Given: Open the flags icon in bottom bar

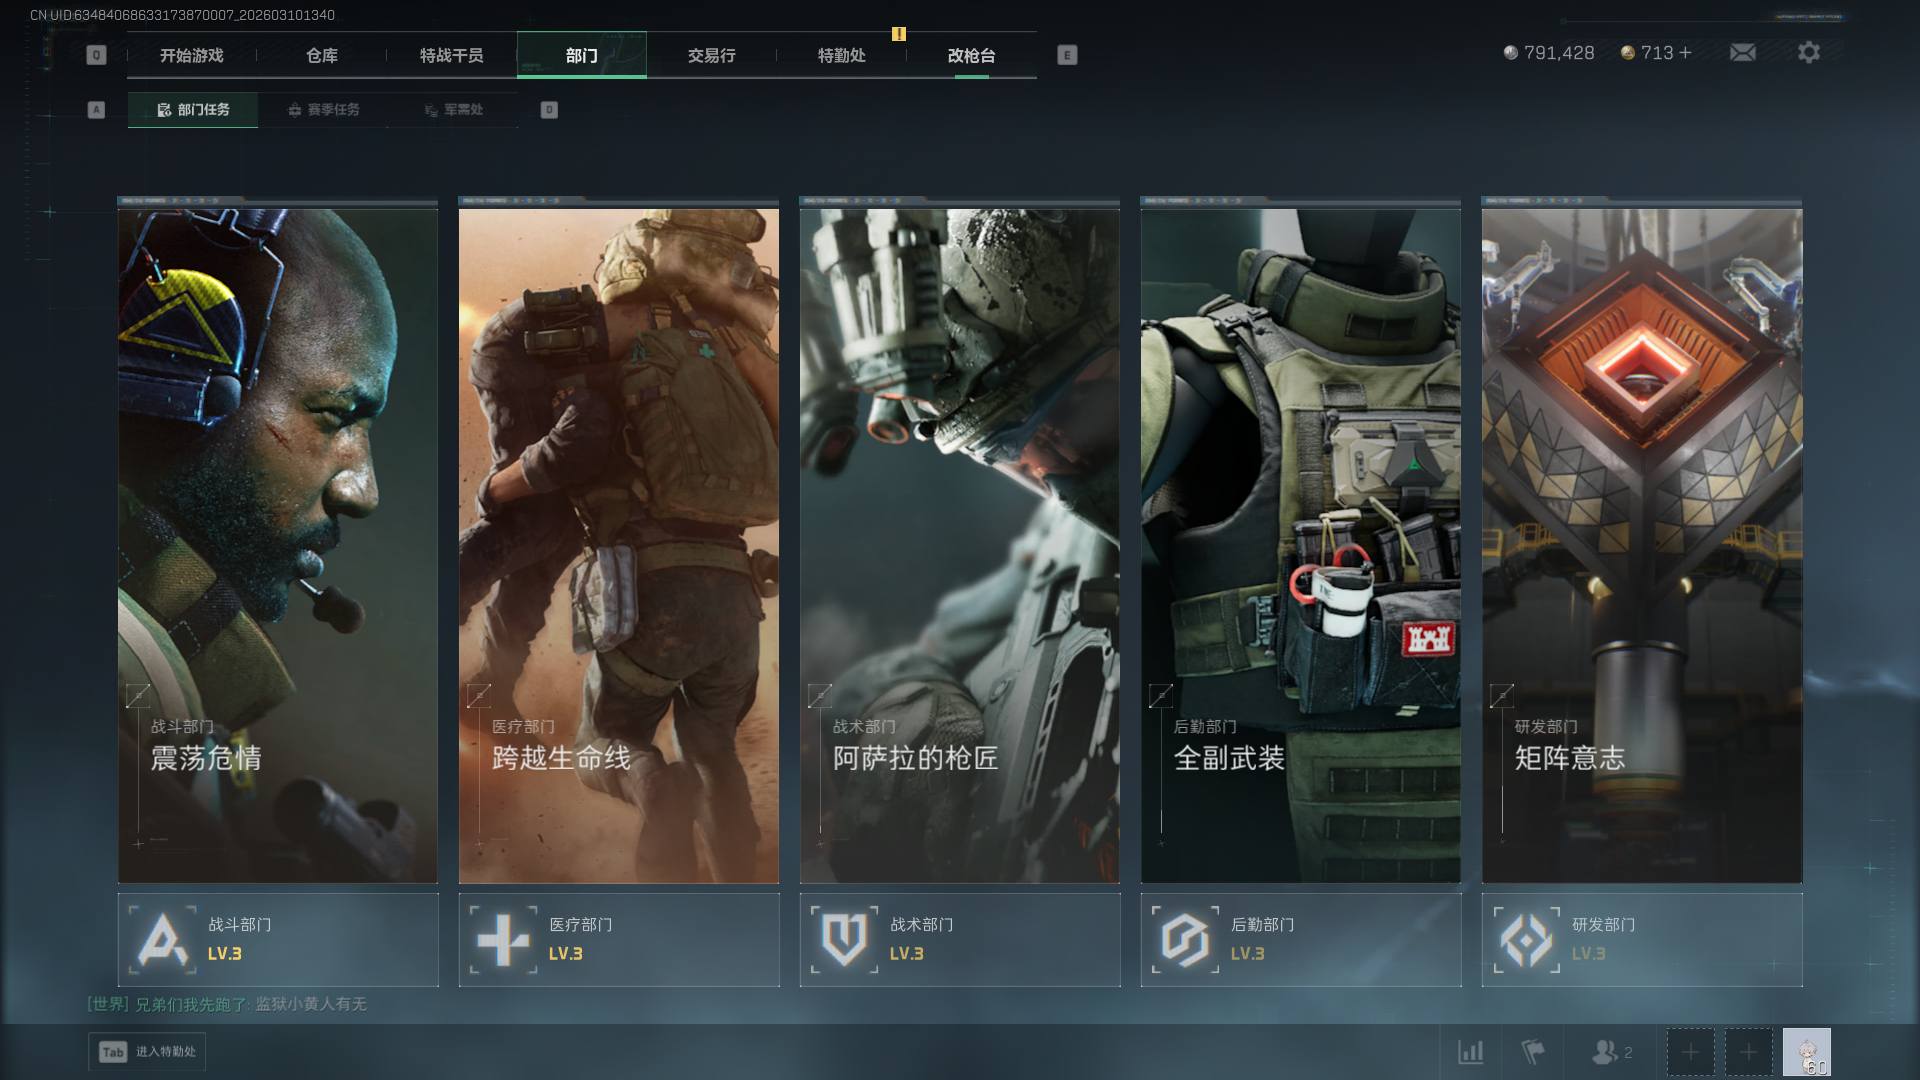Looking at the screenshot, I should tap(1532, 1052).
